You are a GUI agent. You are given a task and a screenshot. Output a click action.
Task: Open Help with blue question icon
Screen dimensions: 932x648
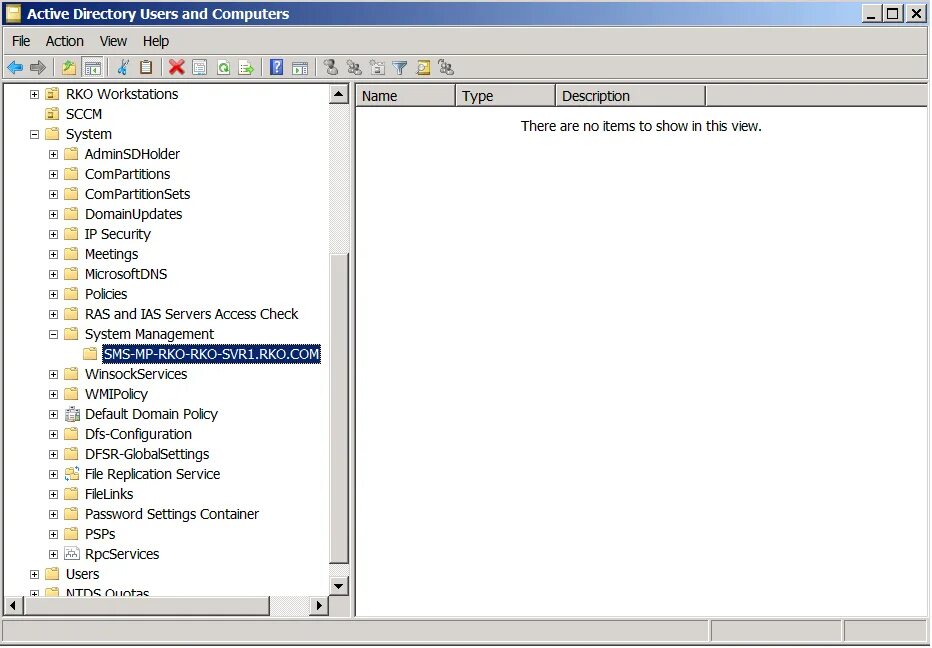[x=276, y=68]
